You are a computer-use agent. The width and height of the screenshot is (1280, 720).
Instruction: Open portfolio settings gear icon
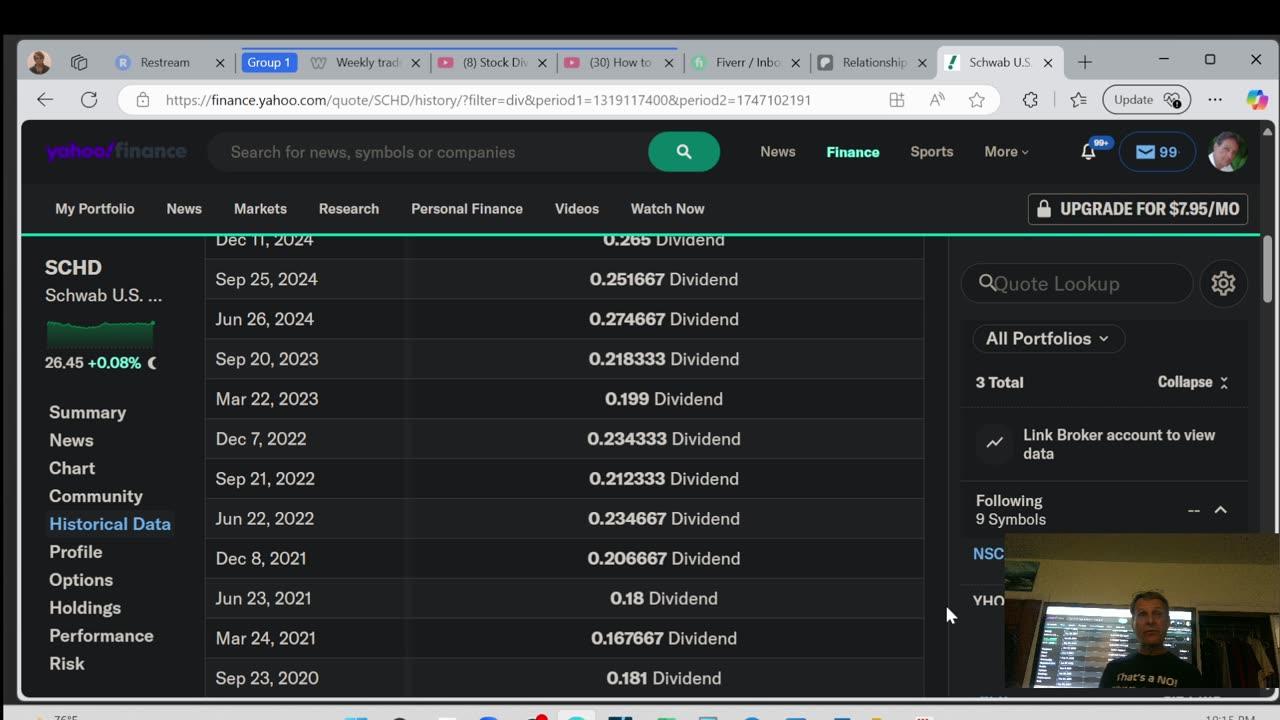[1223, 283]
